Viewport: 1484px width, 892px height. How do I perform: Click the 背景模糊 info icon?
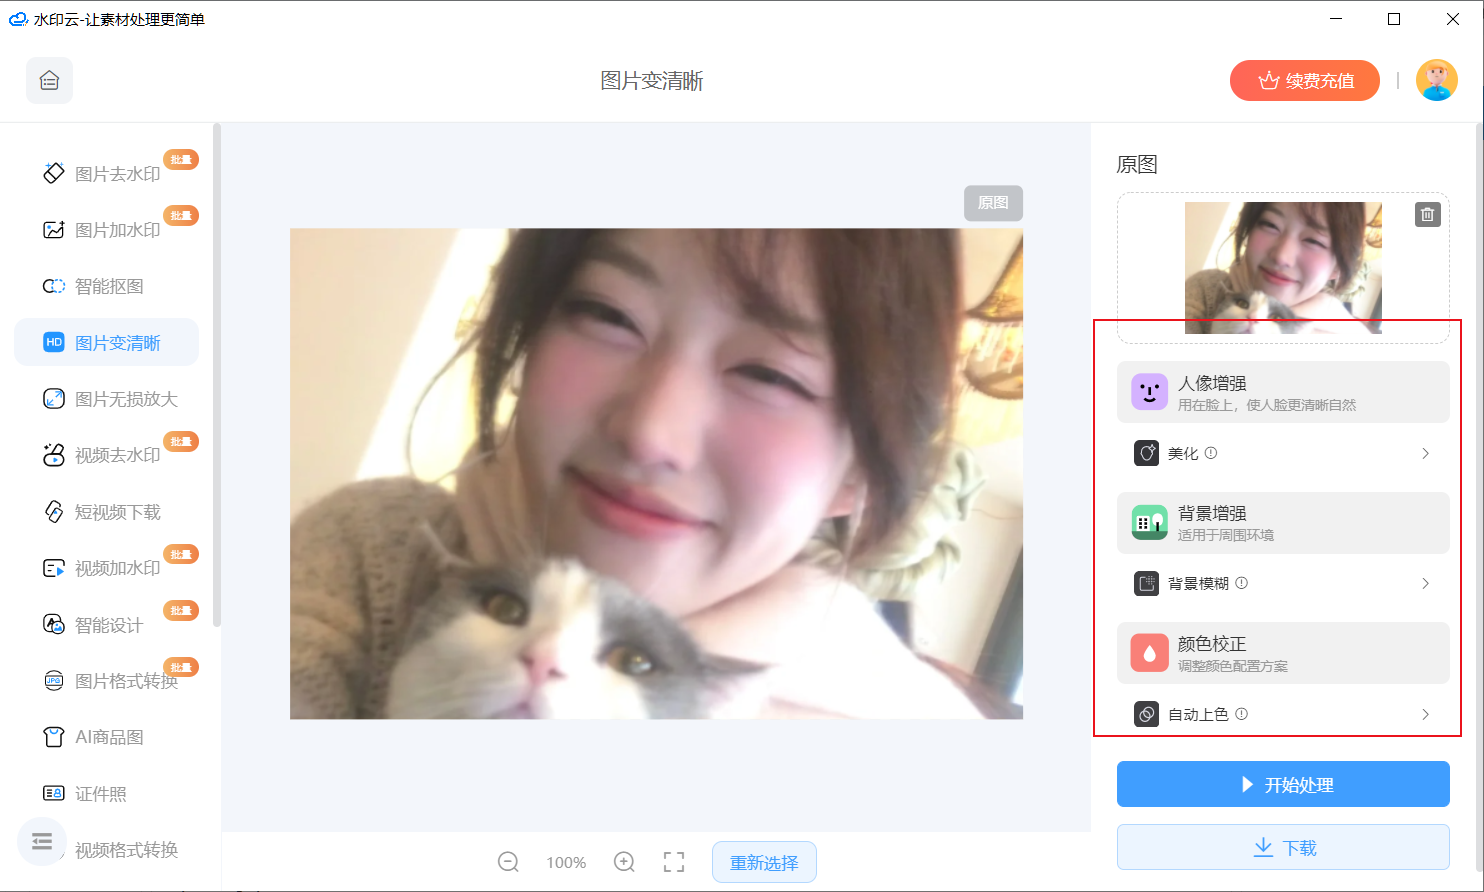click(1241, 583)
